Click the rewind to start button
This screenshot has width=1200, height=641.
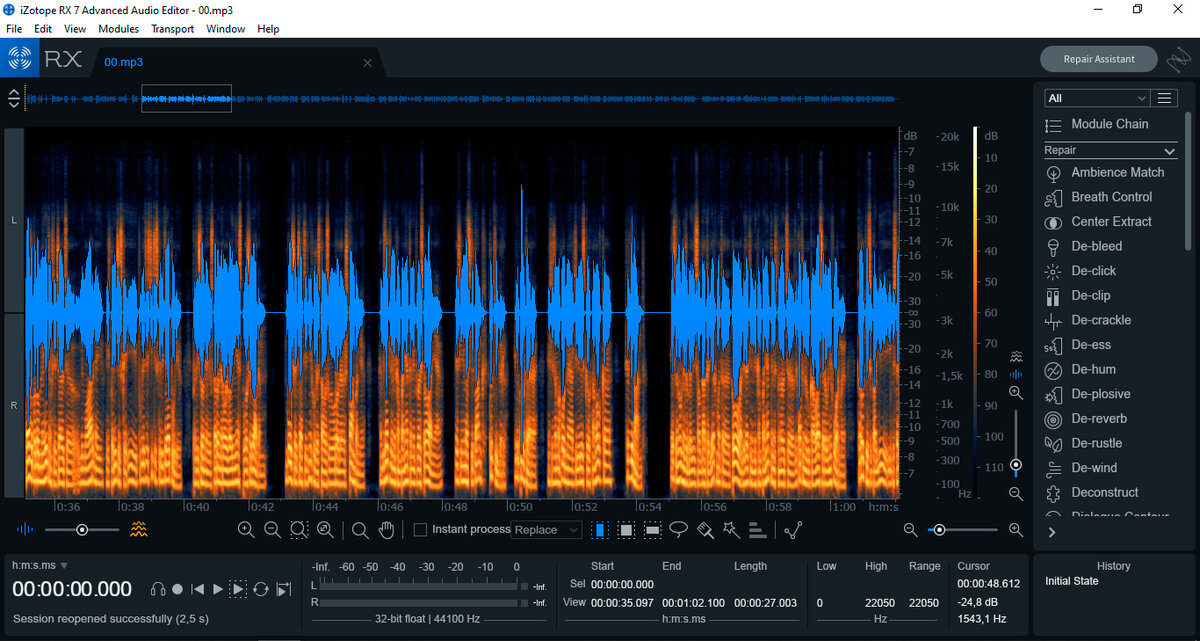[x=198, y=589]
